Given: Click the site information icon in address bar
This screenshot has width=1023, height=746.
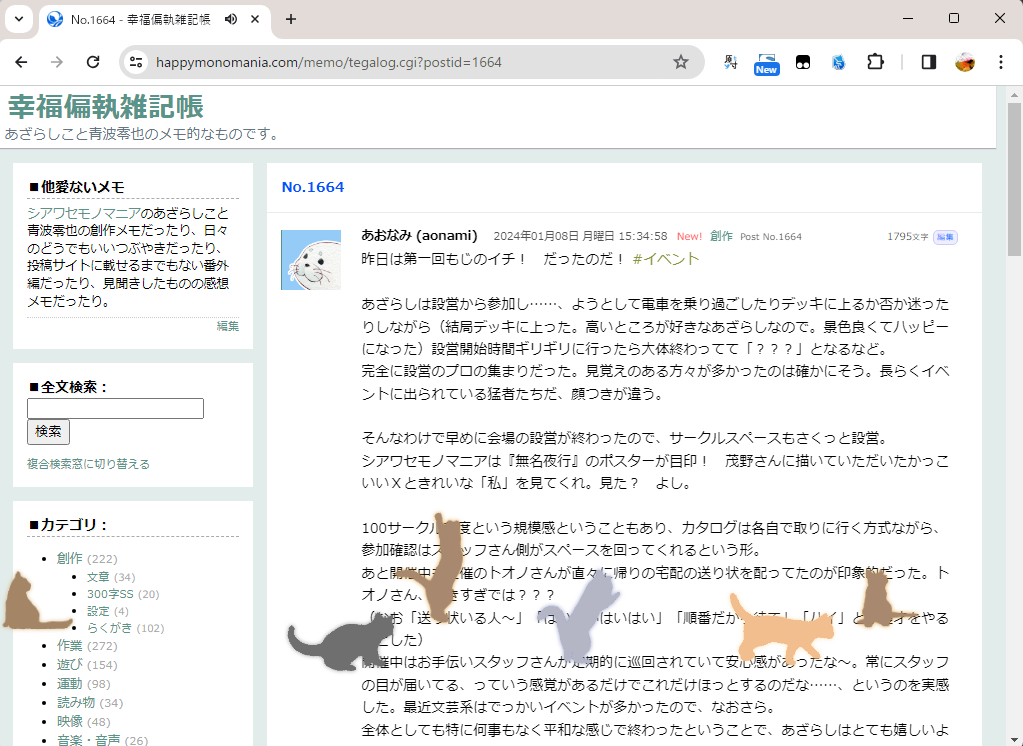Looking at the screenshot, I should tap(137, 62).
